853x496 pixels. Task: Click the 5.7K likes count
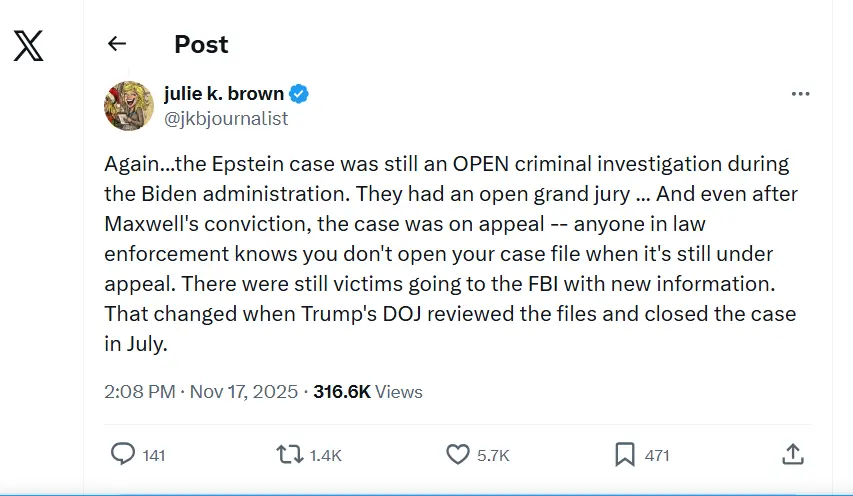(x=493, y=455)
